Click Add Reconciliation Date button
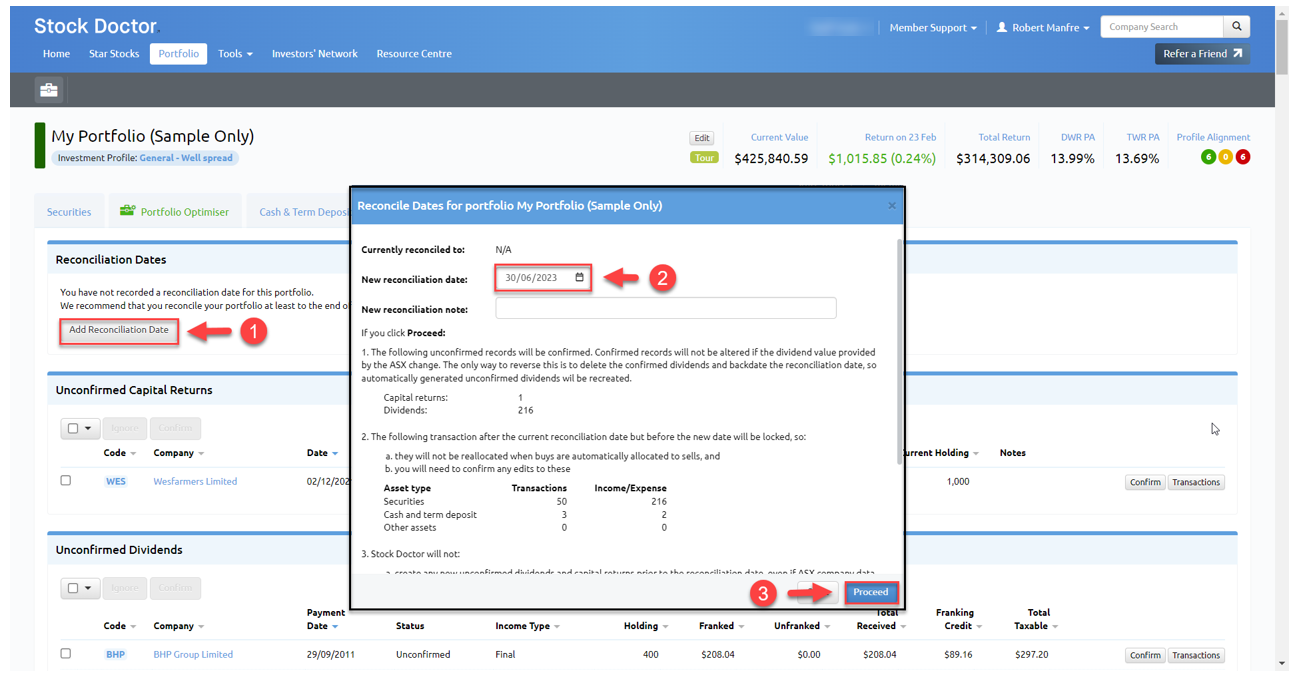This screenshot has width=1297, height=684. [119, 330]
